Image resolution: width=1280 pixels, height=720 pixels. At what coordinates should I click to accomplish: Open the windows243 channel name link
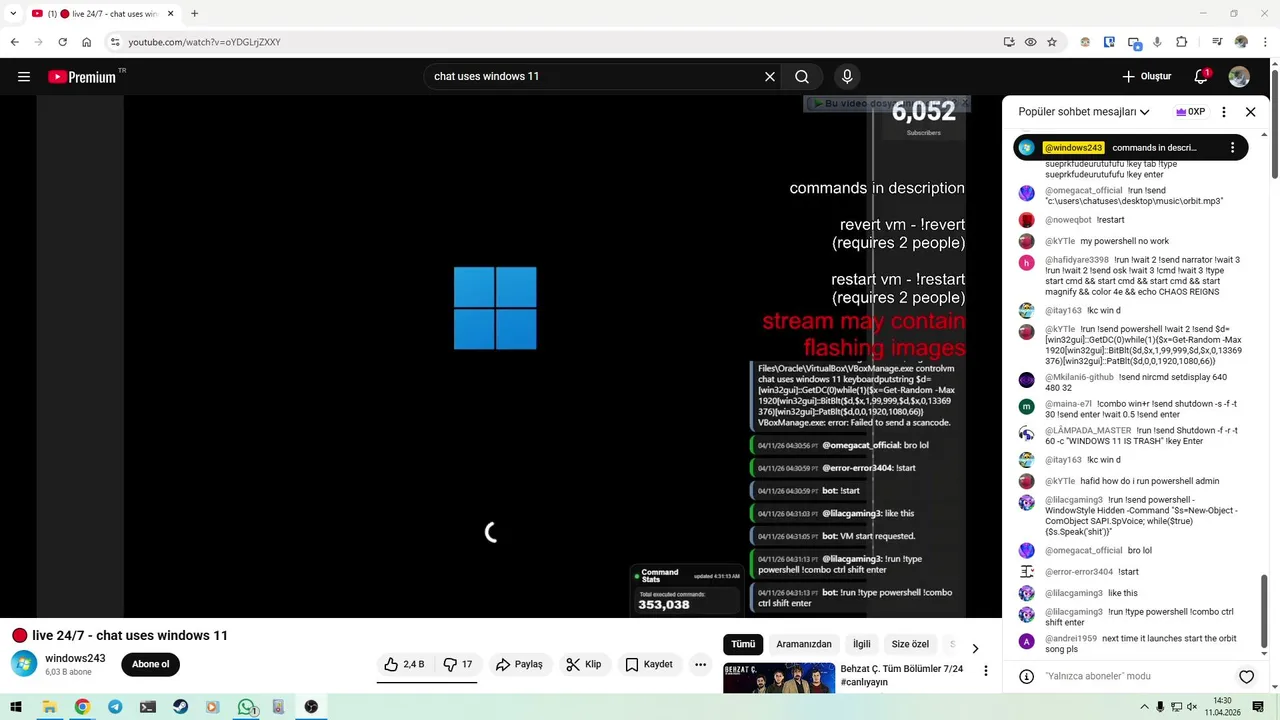(x=75, y=658)
